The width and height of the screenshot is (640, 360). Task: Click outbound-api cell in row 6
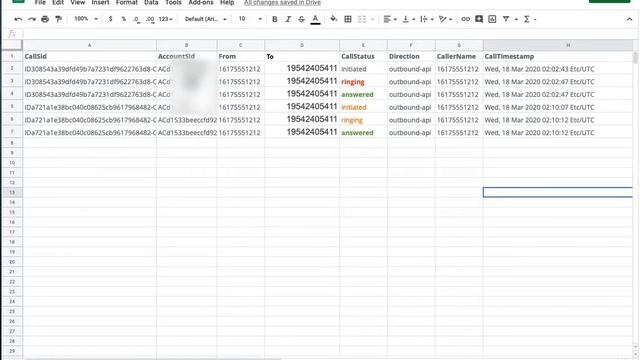pos(411,120)
